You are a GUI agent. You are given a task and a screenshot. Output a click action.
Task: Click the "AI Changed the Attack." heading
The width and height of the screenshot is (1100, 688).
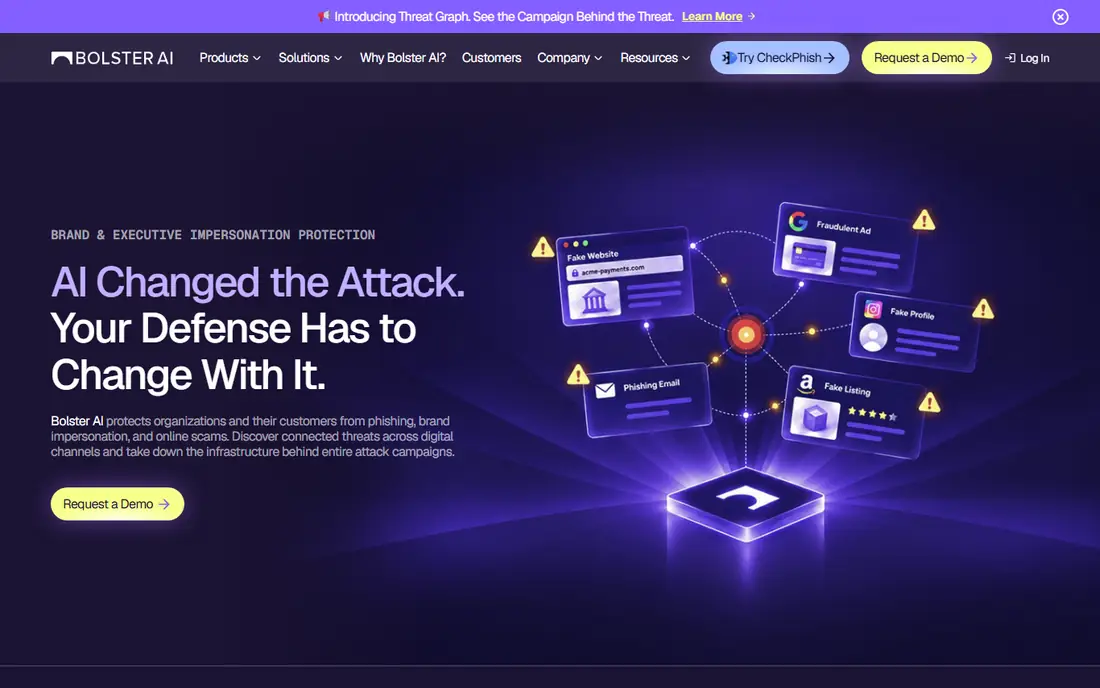(x=257, y=282)
